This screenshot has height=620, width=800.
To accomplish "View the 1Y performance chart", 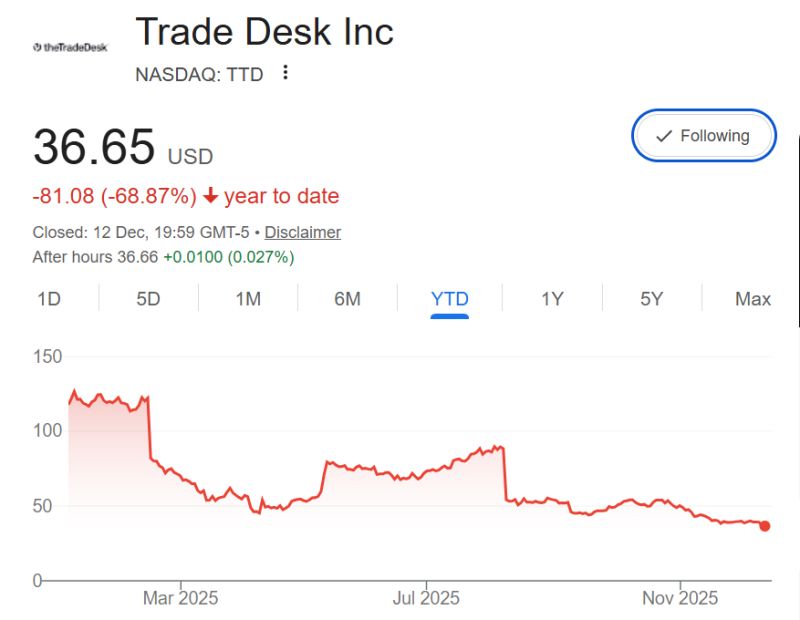I will [x=551, y=298].
